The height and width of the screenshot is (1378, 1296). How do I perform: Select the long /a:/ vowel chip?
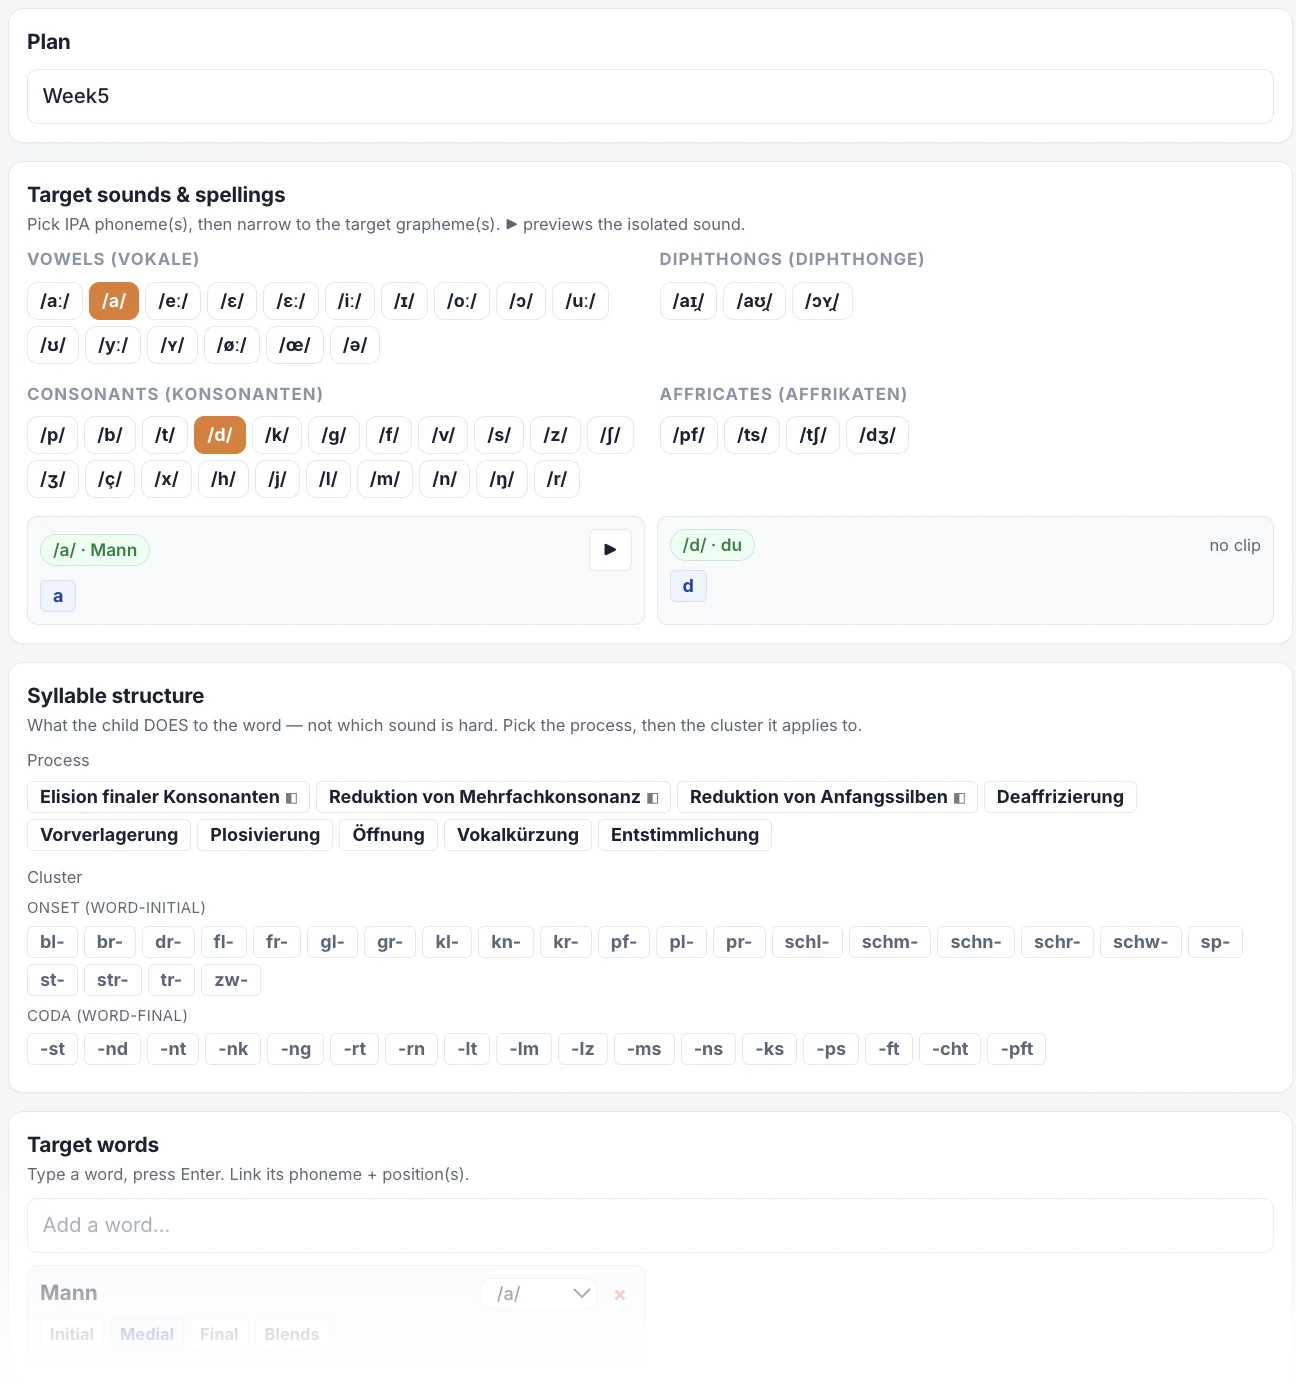pyautogui.click(x=55, y=301)
